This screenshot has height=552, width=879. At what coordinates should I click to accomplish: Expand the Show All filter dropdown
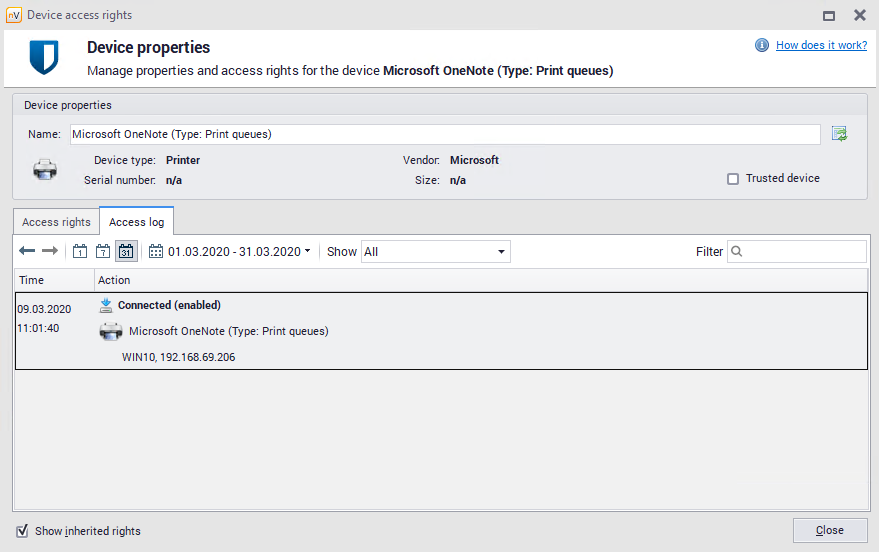pyautogui.click(x=435, y=252)
